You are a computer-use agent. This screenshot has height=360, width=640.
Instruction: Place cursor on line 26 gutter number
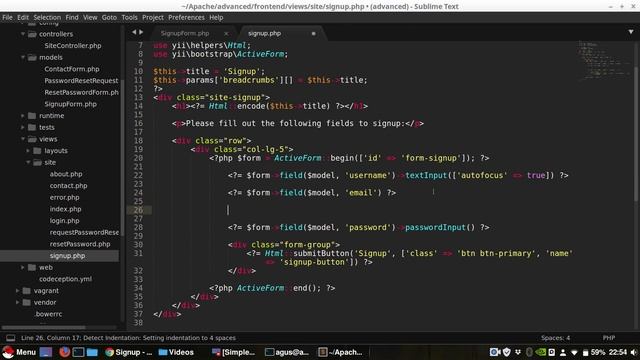138,210
